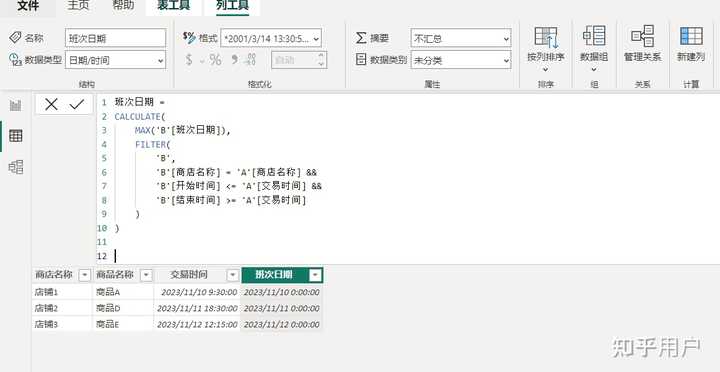Open the 交易时间 column filter dropdown
Viewport: 720px width, 372px height.
pyautogui.click(x=233, y=275)
